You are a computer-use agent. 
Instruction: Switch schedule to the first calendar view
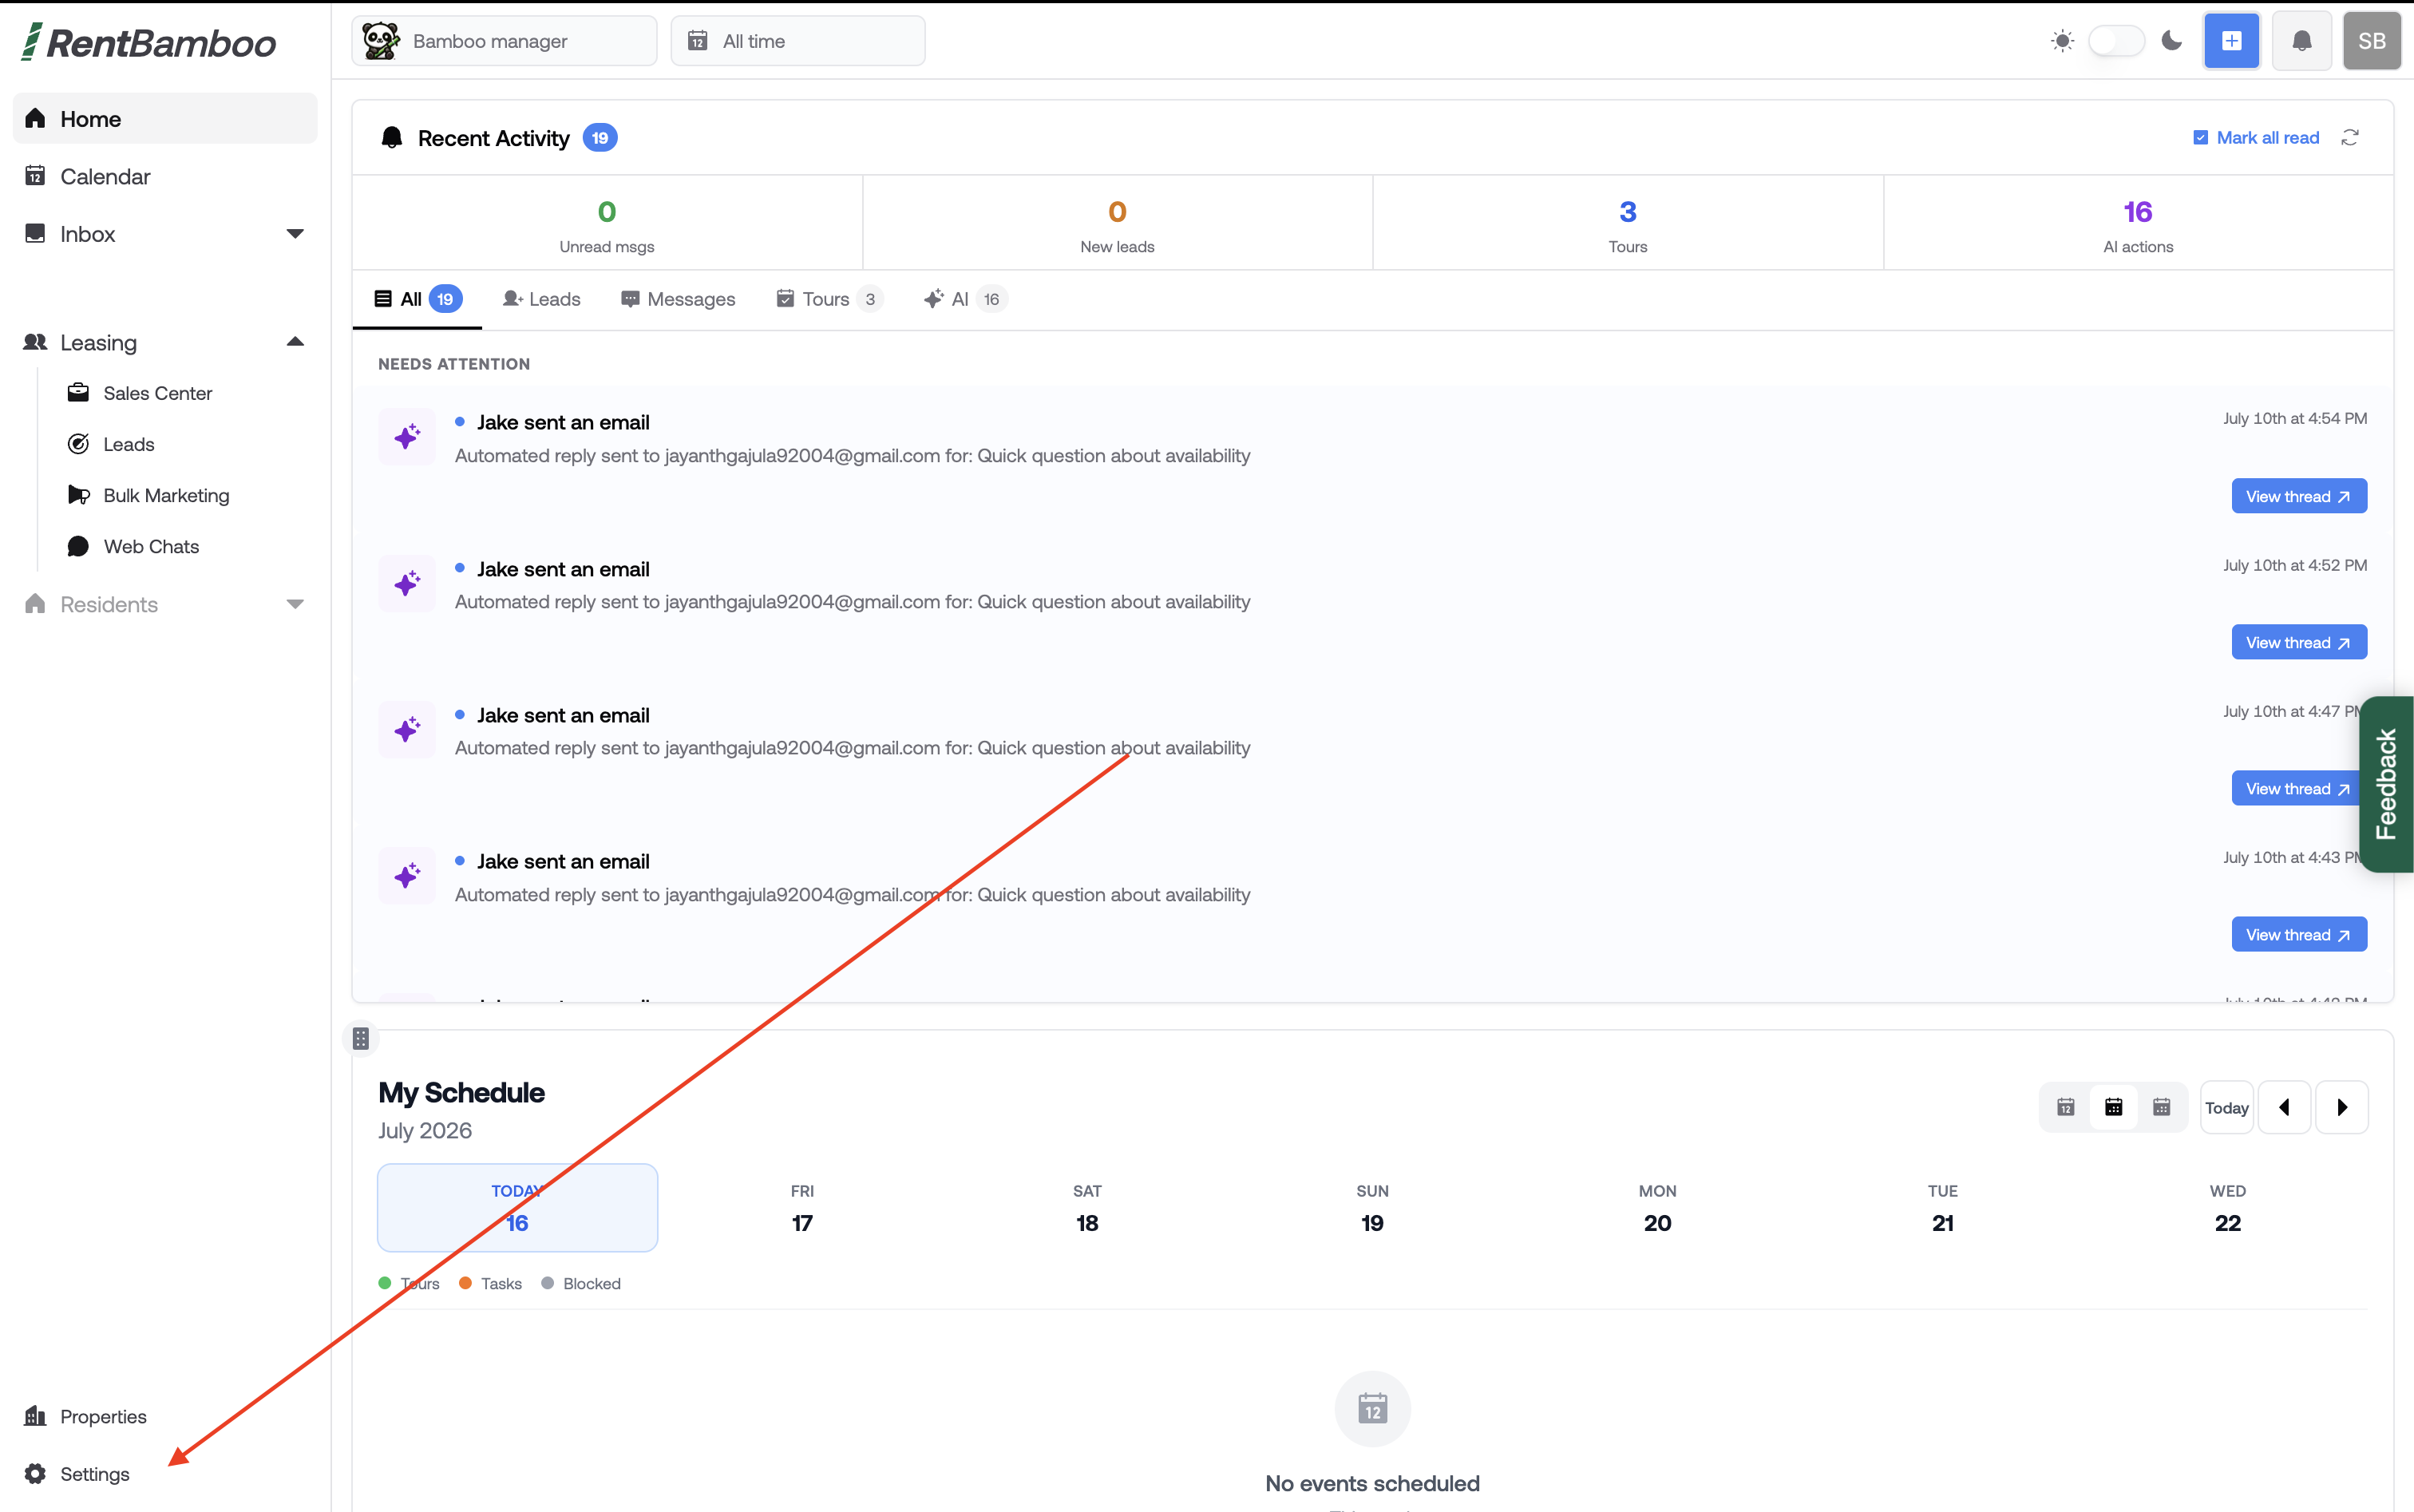pos(2065,1107)
